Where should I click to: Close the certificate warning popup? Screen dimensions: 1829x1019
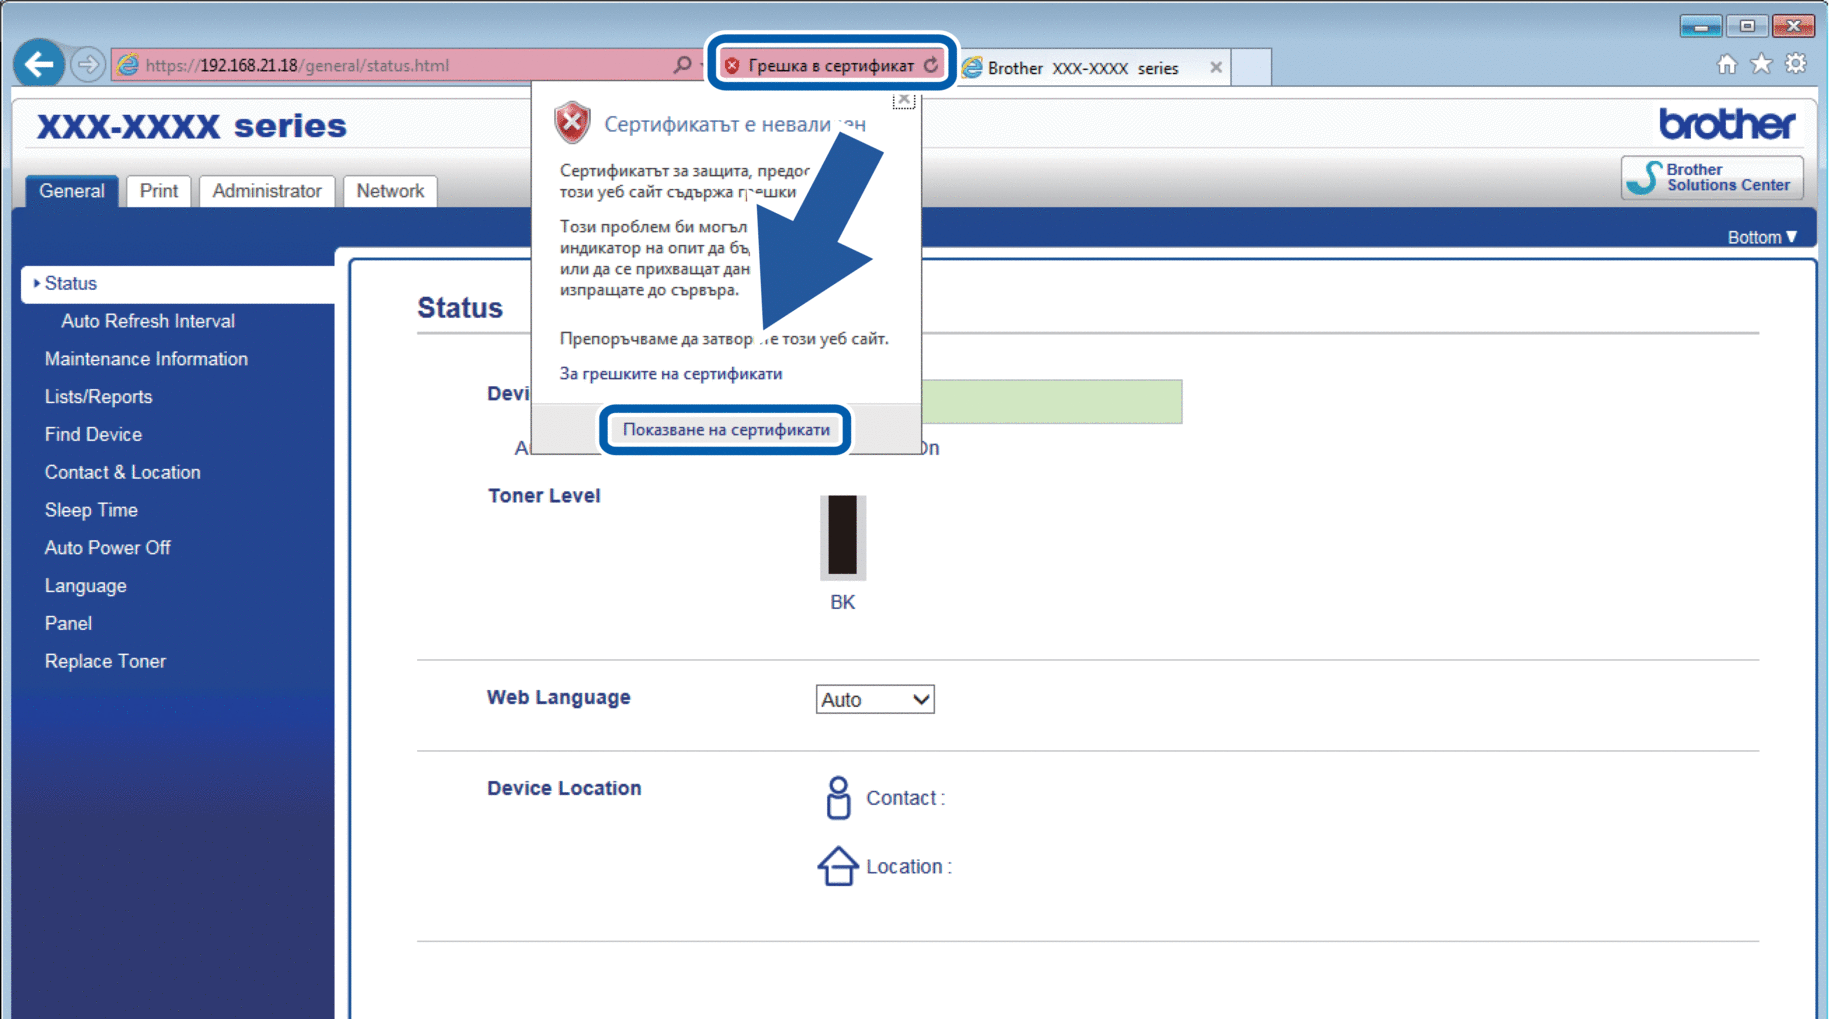904,99
